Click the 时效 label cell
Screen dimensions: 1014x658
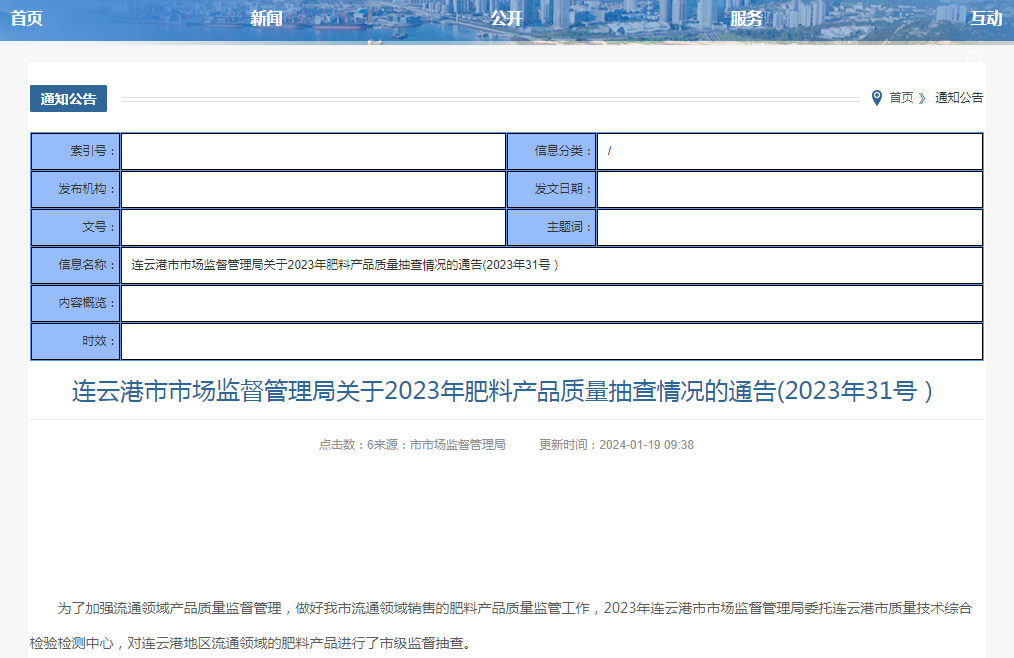[x=76, y=342]
